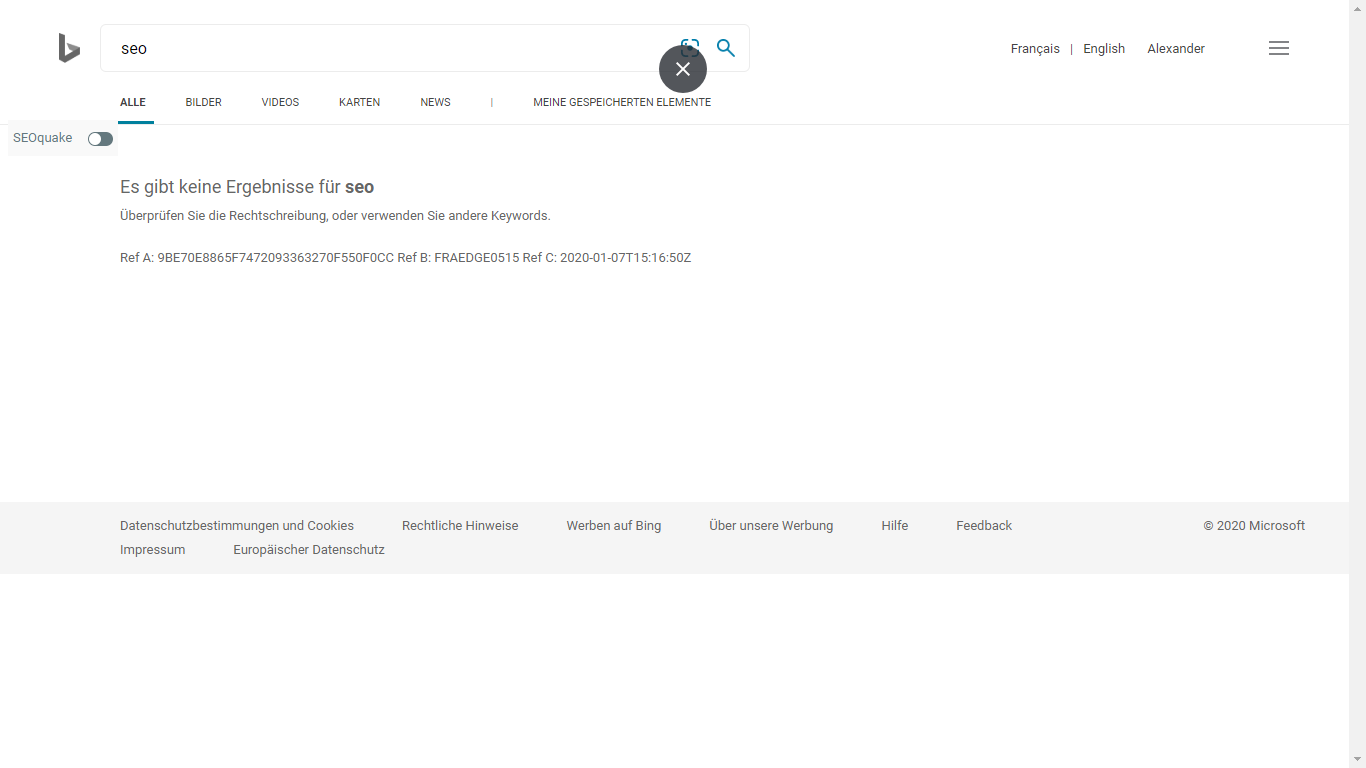Open the Werben auf Bing link
The image size is (1366, 768).
(614, 526)
